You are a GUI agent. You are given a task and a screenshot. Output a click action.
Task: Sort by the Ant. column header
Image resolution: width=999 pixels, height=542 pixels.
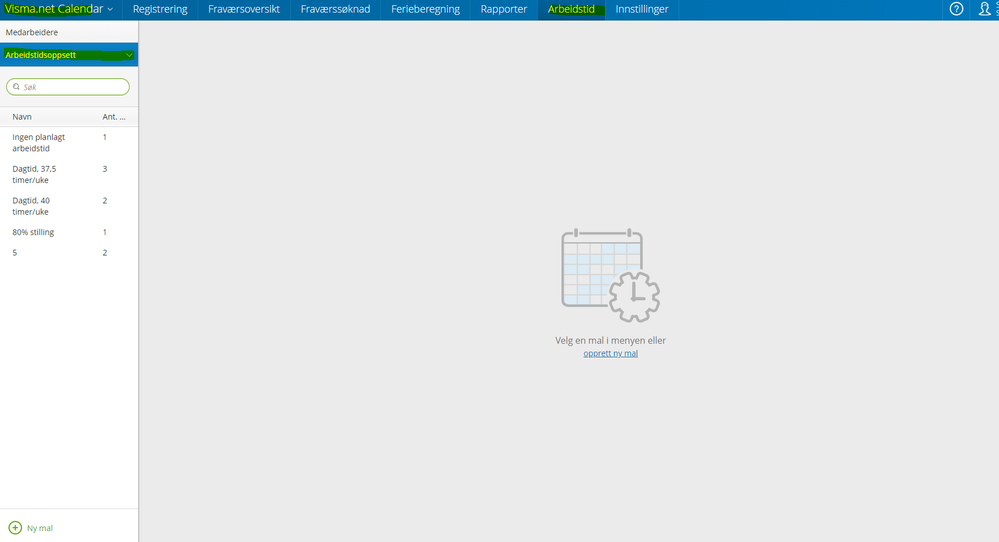point(114,117)
